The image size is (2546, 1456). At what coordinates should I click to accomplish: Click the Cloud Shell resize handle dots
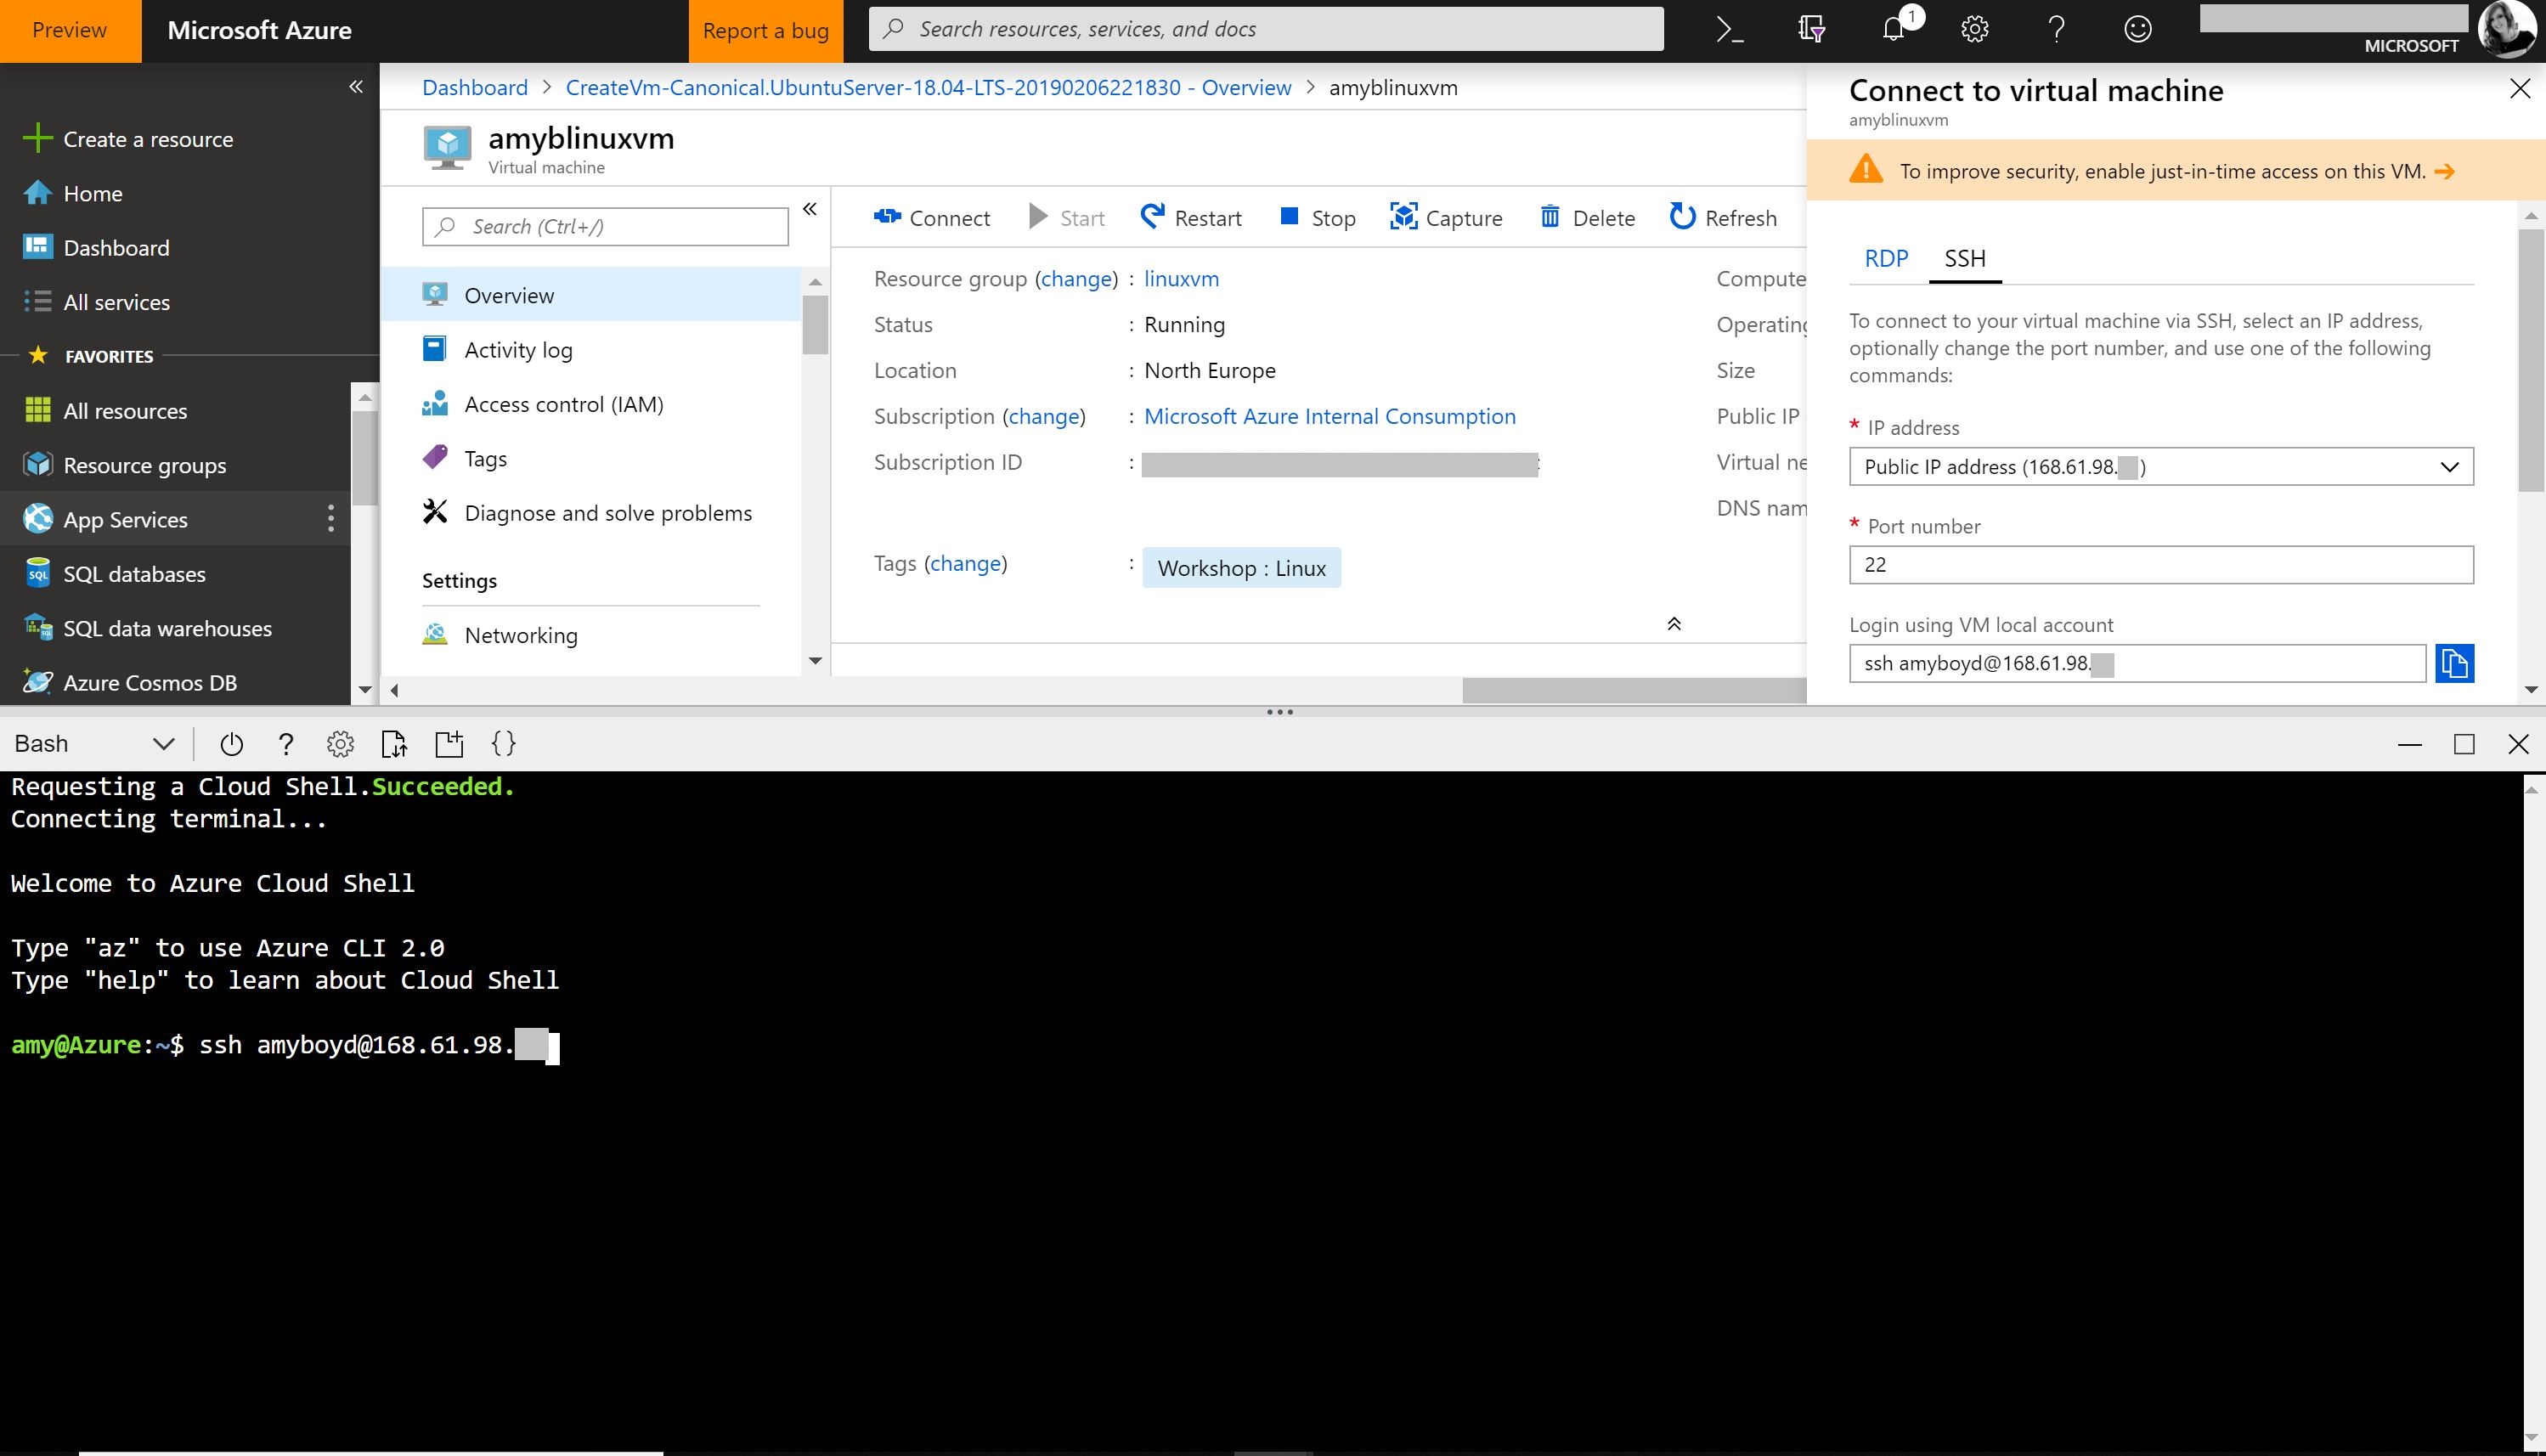1279,712
